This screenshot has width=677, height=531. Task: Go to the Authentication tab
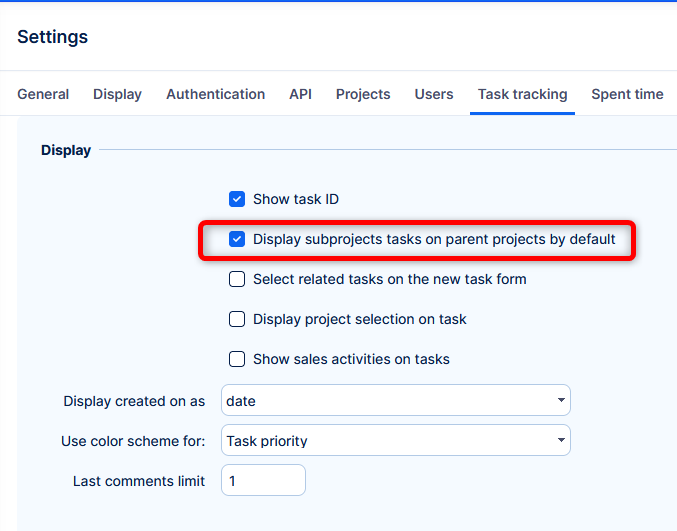click(x=215, y=94)
